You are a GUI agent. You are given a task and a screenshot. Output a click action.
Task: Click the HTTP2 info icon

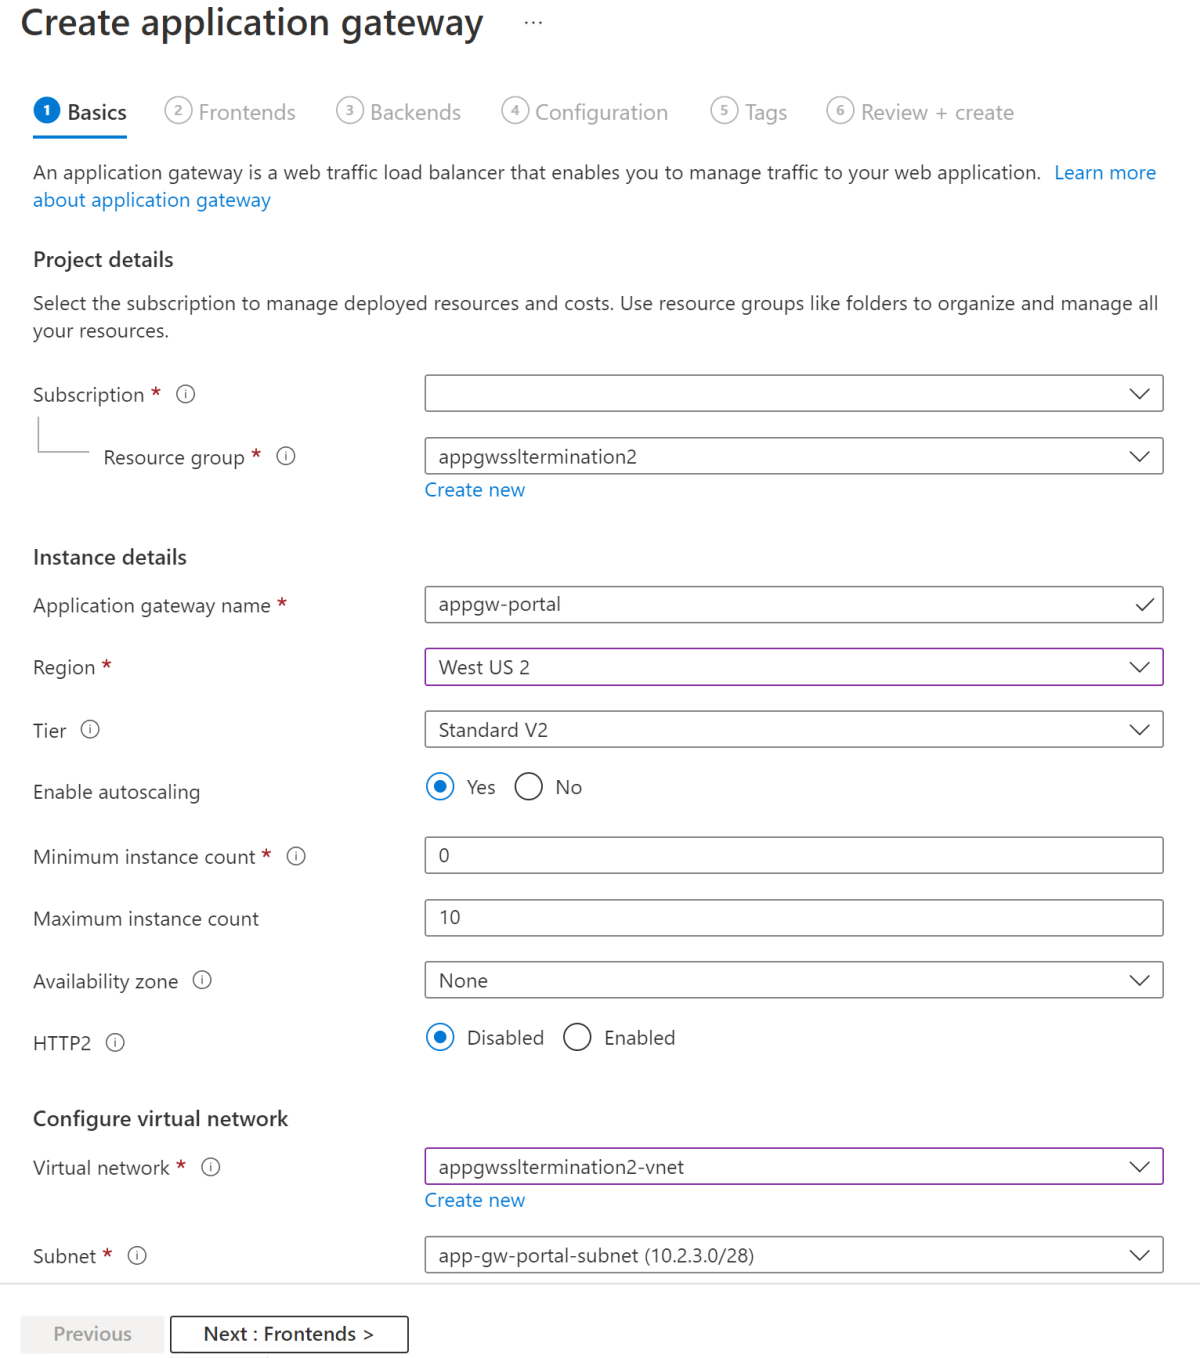115,1043
